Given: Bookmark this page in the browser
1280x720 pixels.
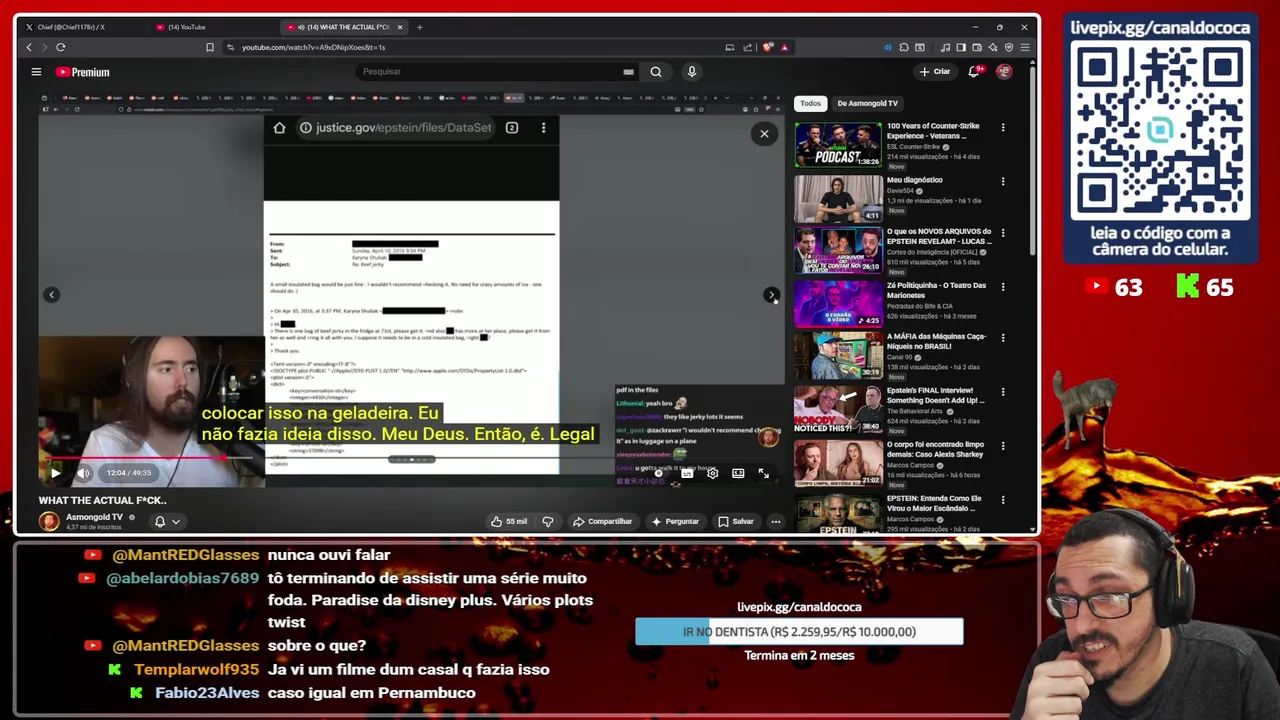Looking at the screenshot, I should [x=210, y=47].
